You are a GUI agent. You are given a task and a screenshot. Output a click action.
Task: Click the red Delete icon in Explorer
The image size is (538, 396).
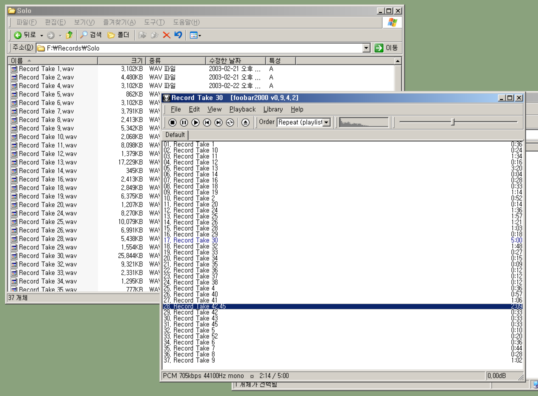pos(166,35)
